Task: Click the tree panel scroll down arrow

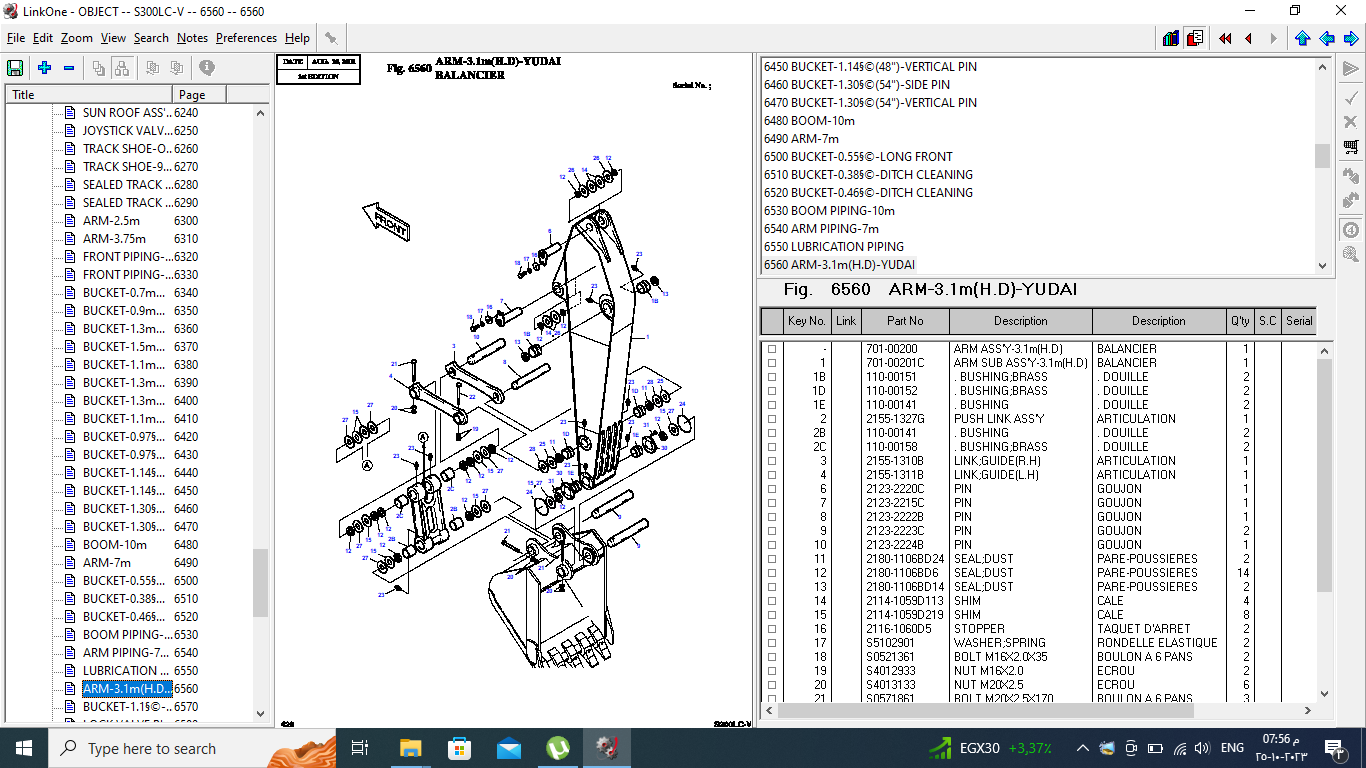Action: click(x=261, y=714)
